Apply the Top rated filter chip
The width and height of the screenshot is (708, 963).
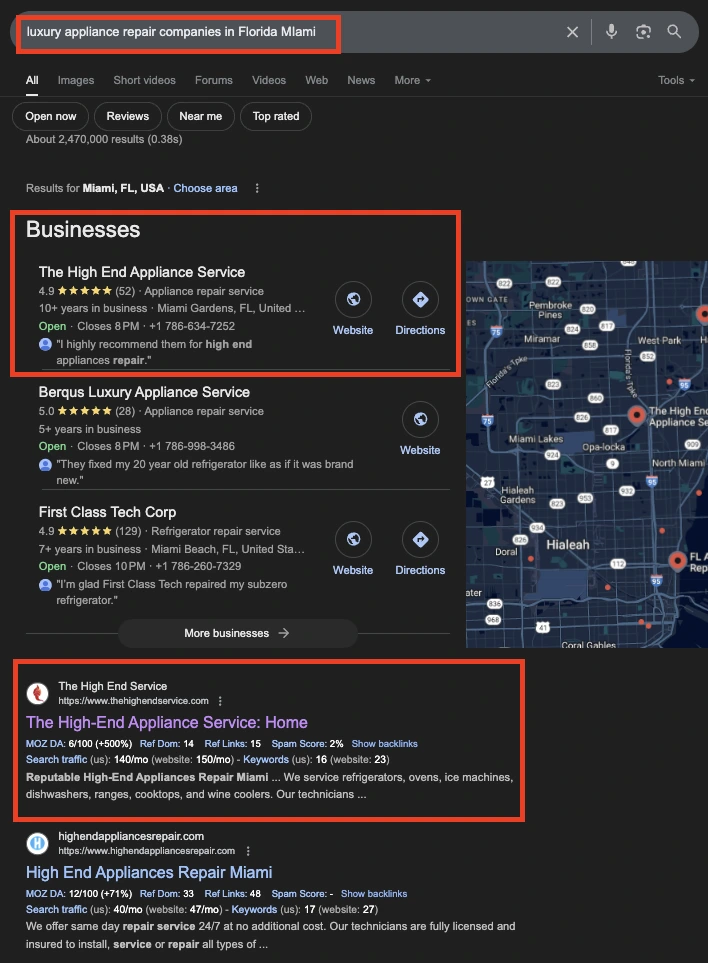click(276, 116)
